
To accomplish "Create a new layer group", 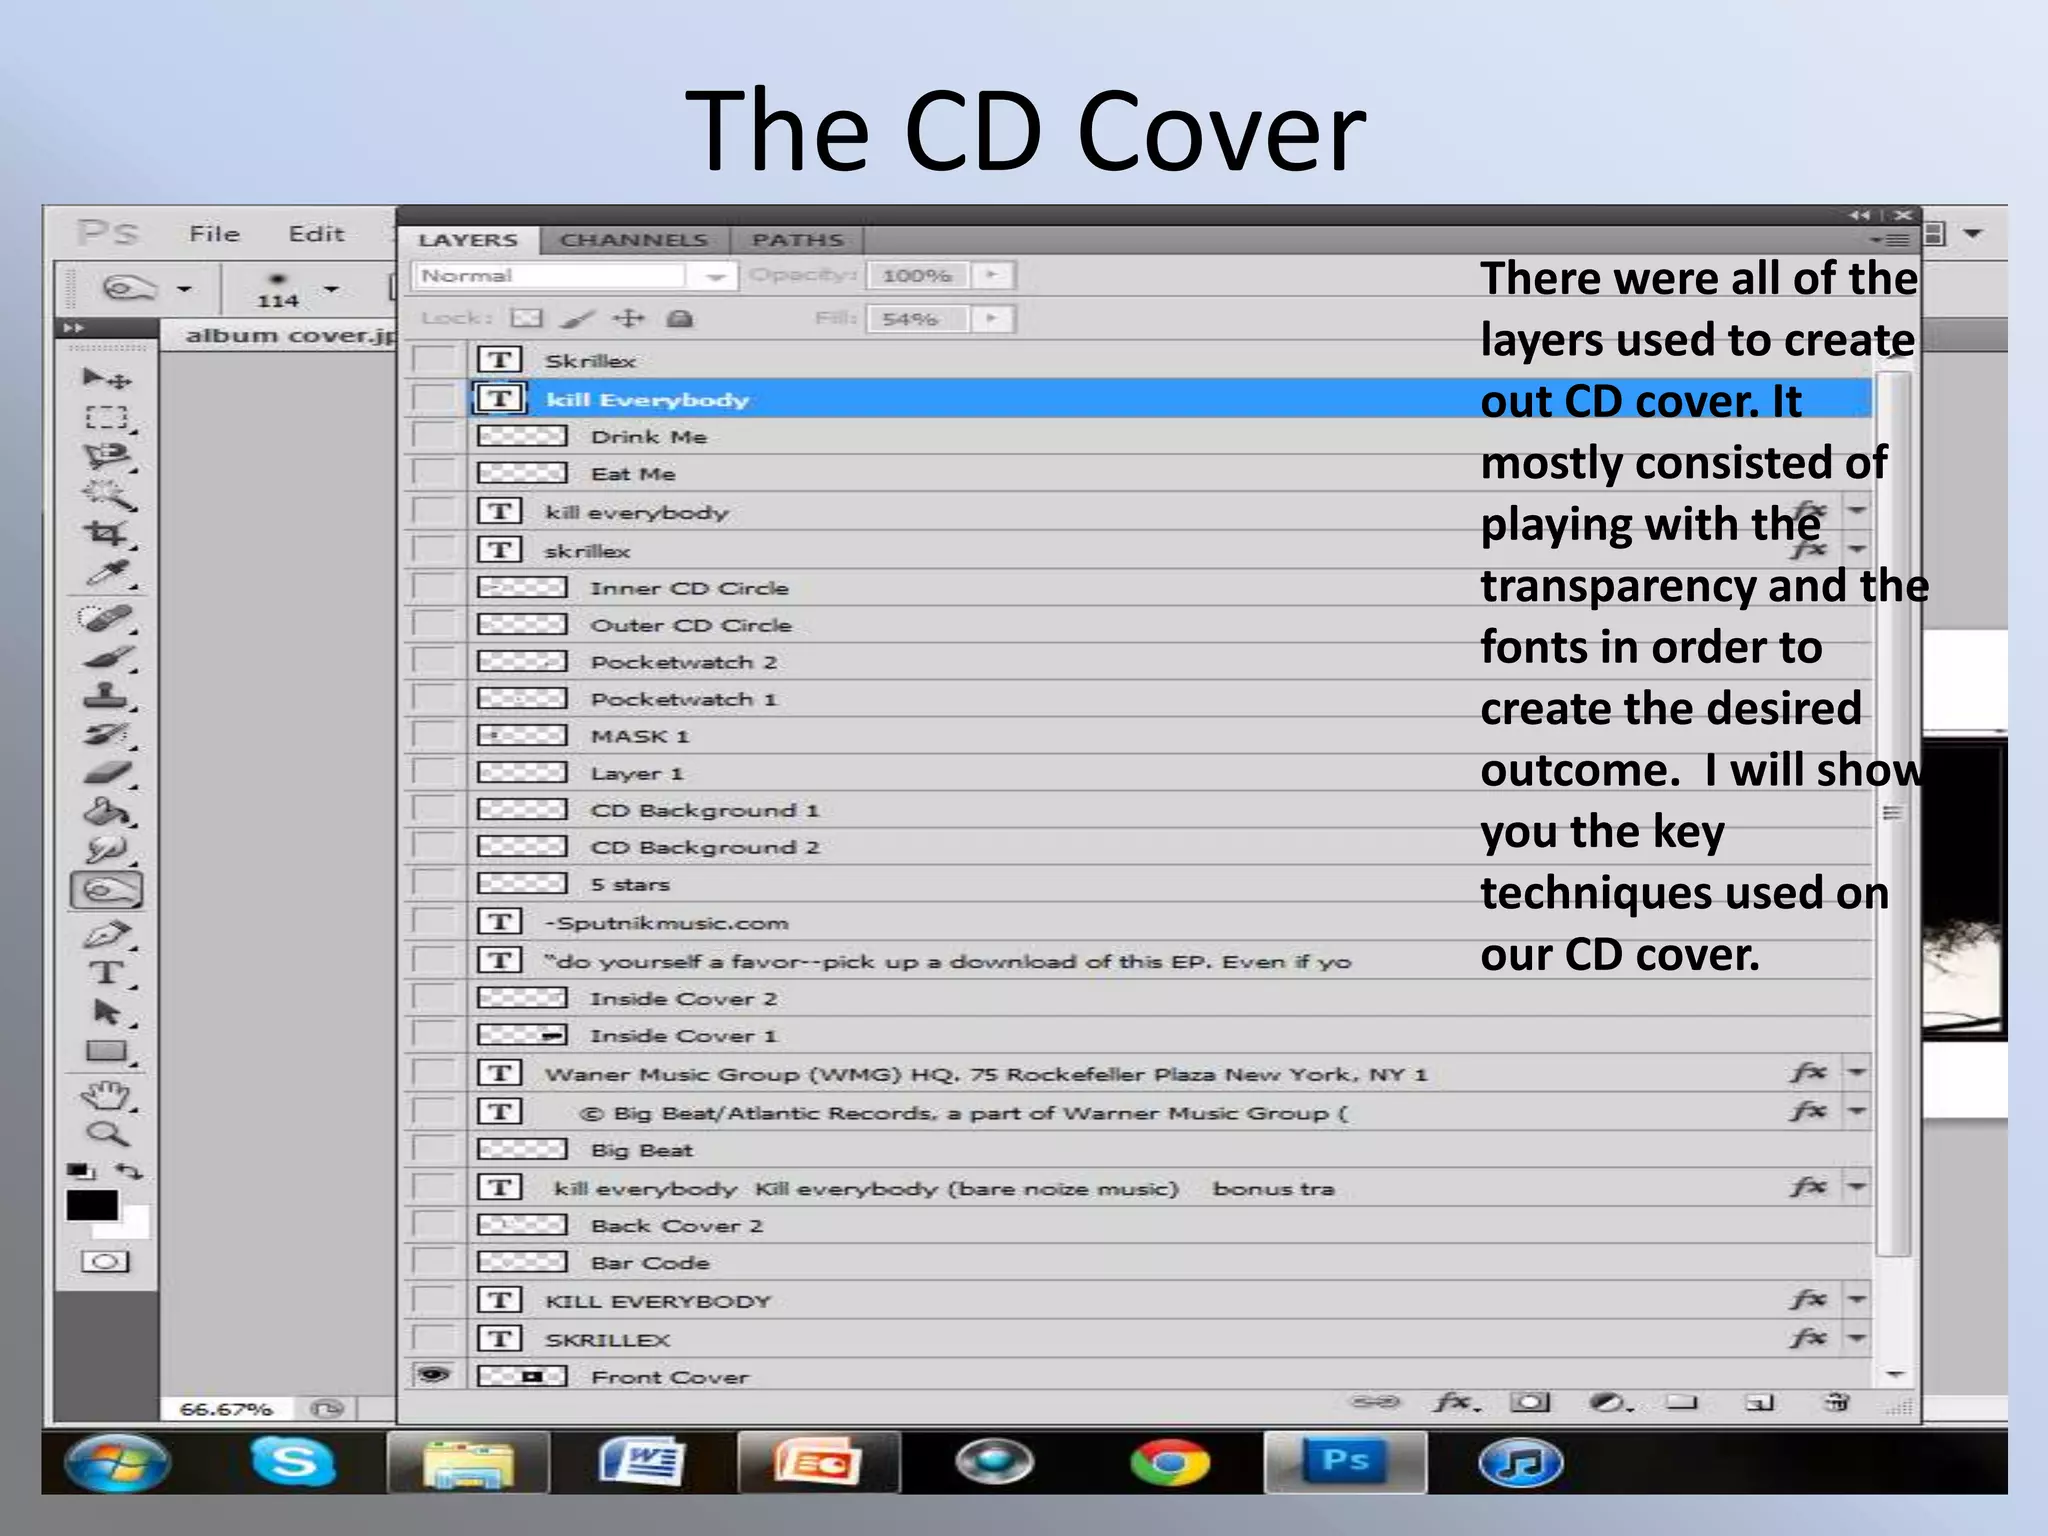I will tap(1682, 1402).
